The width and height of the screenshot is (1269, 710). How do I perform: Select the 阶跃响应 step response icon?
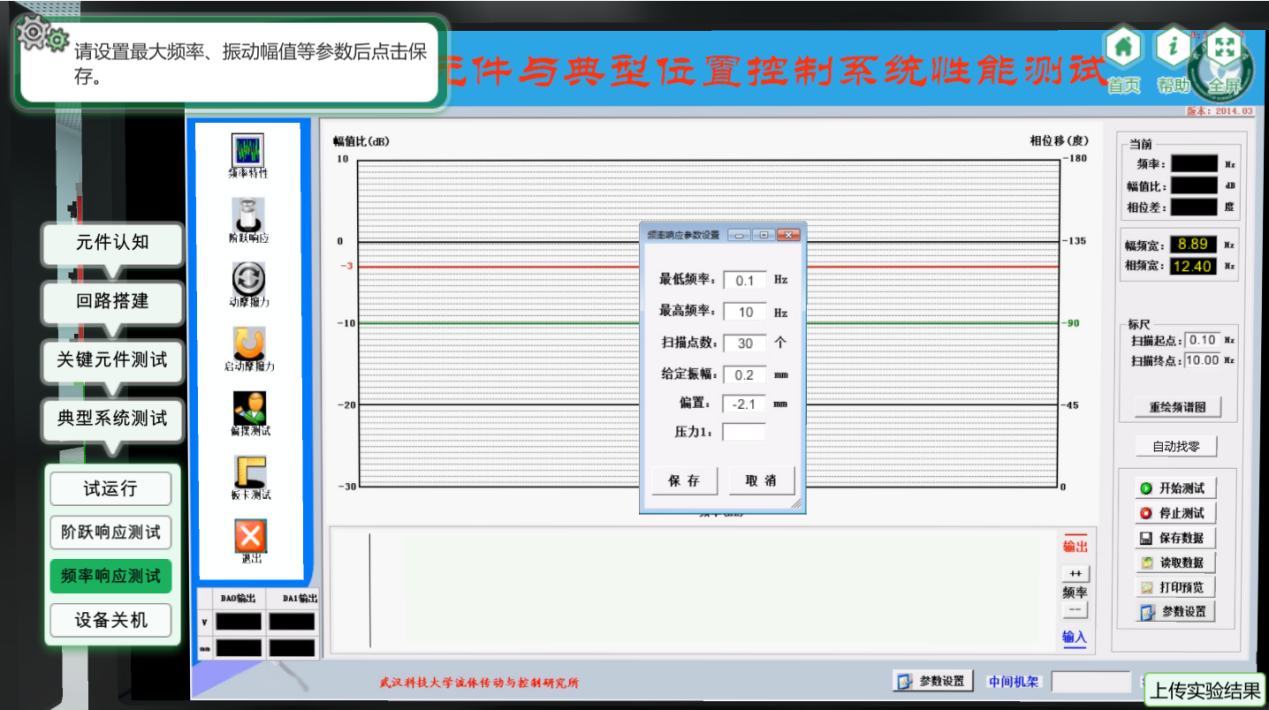pos(248,215)
